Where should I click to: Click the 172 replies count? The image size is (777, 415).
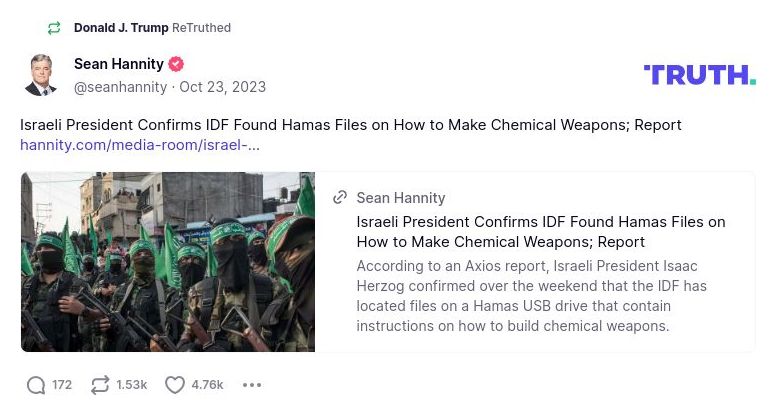coord(62,385)
